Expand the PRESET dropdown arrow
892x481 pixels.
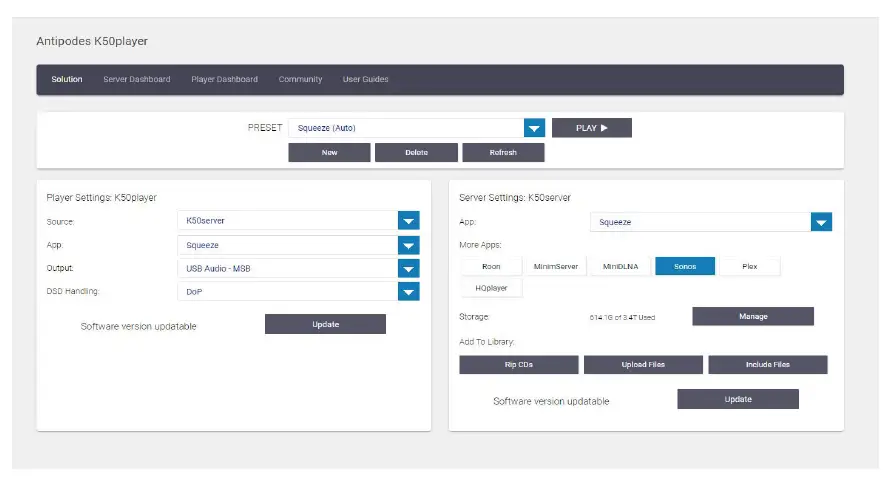pyautogui.click(x=534, y=128)
